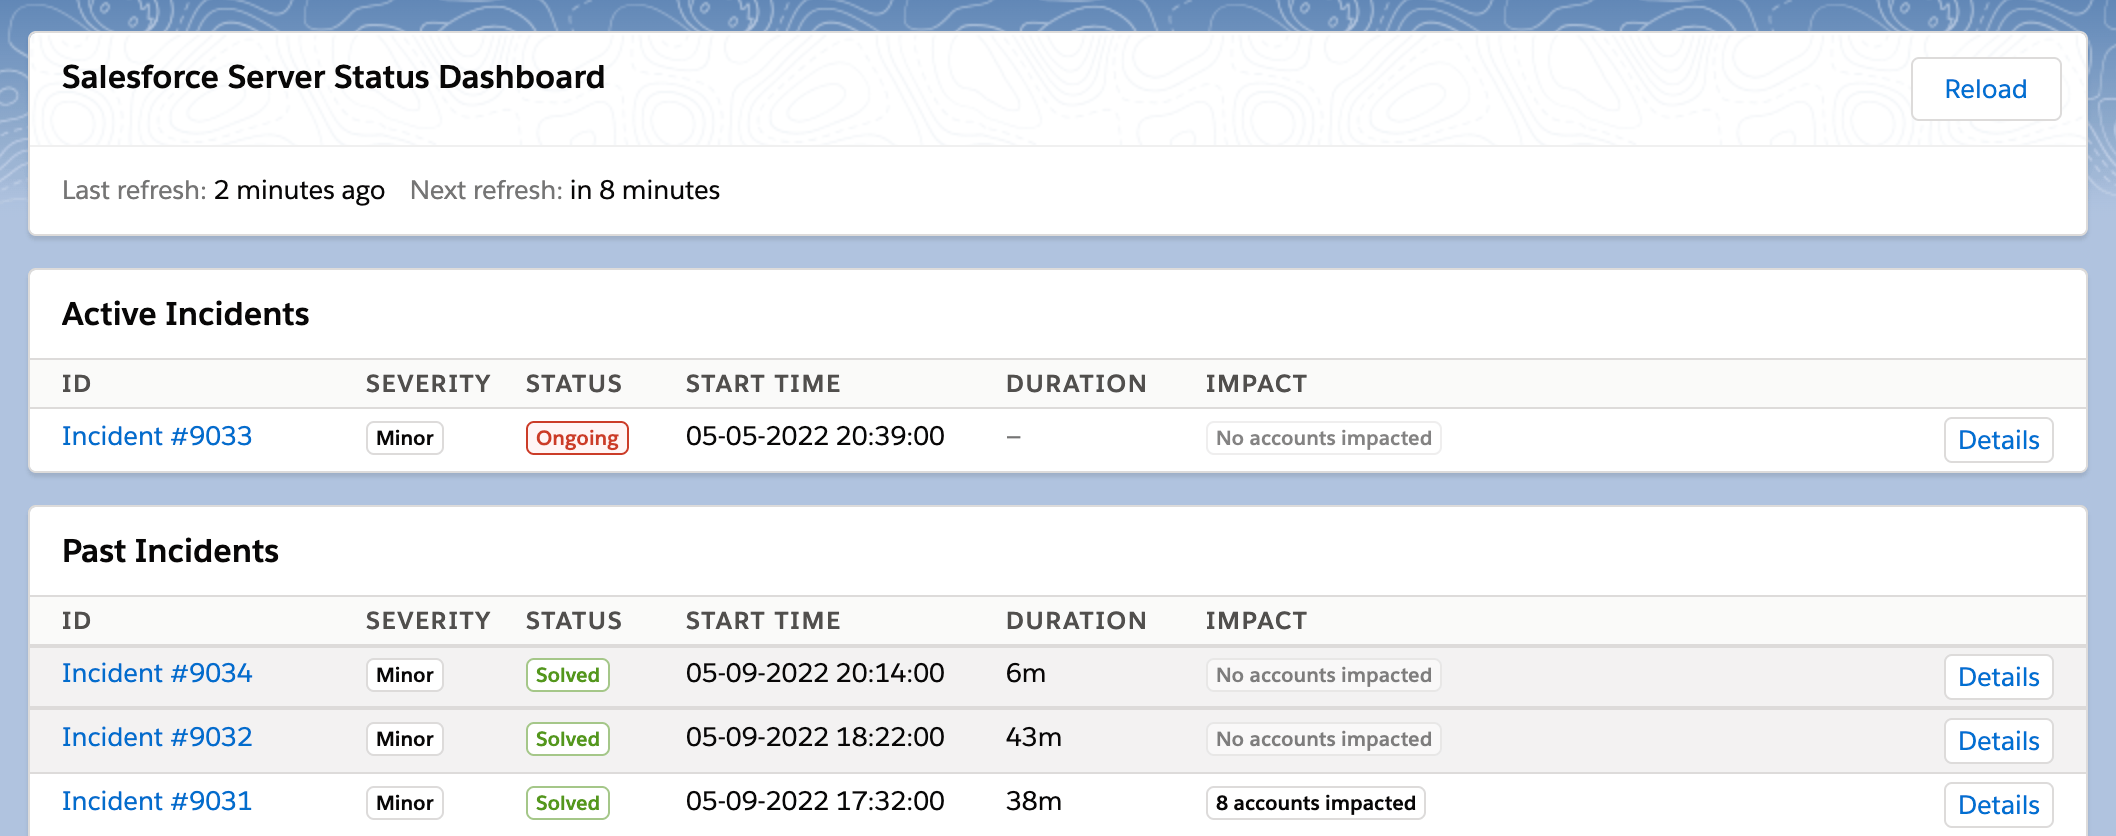This screenshot has width=2116, height=836.
Task: Click Minor severity badge for Incident #9033
Action: coord(405,438)
